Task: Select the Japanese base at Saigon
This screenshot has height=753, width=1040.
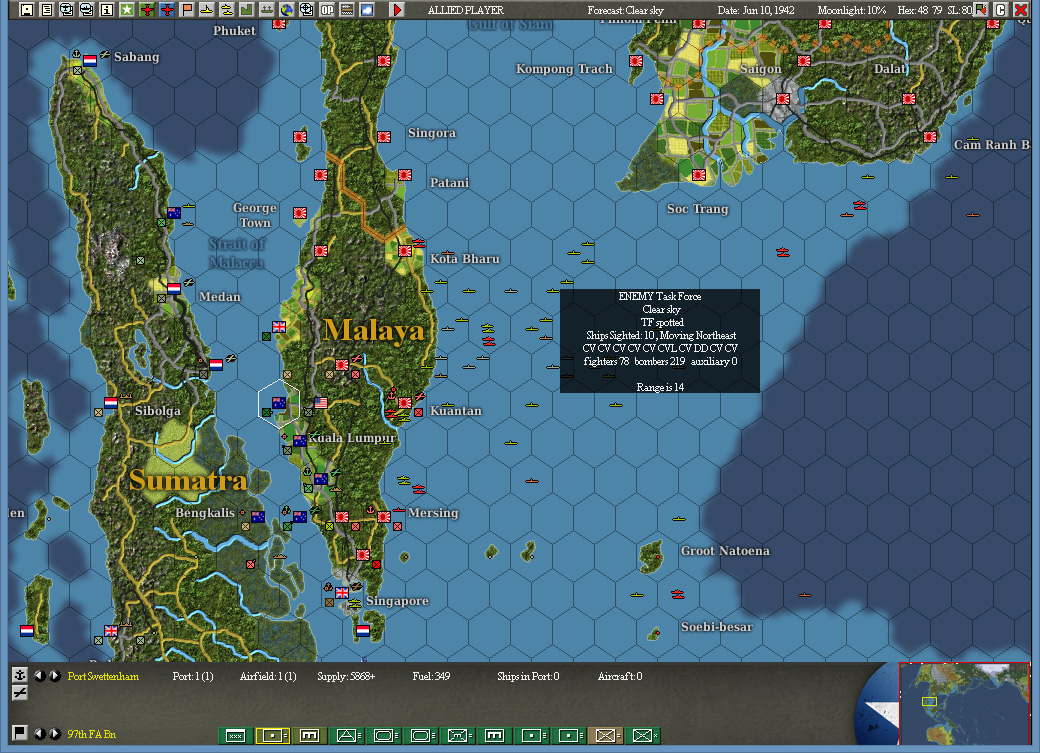Action: [783, 99]
